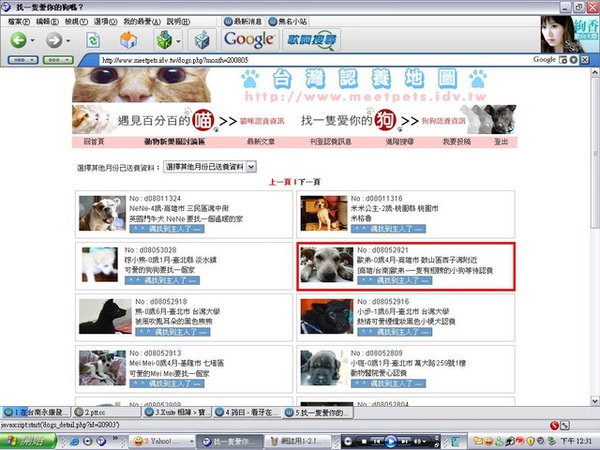Go forward with the gray Forward arrow
The height and width of the screenshot is (450, 600).
pos(54,40)
